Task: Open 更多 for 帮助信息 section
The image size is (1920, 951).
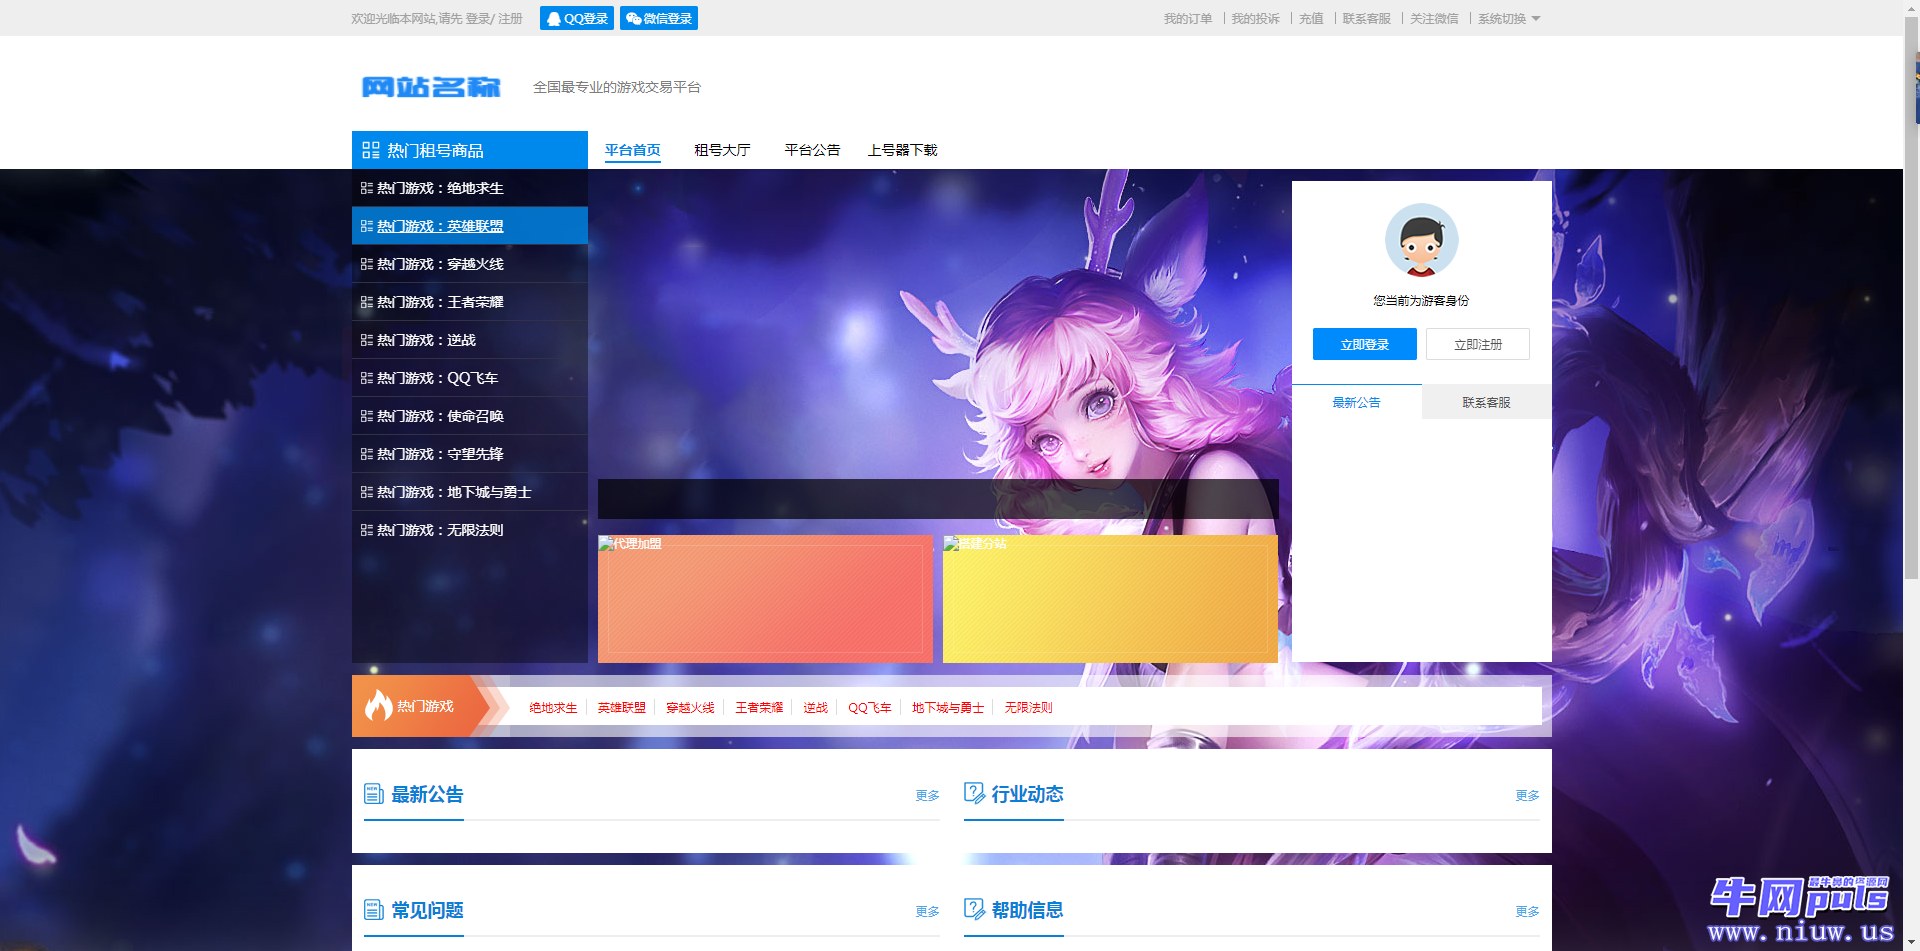Action: tap(1528, 912)
